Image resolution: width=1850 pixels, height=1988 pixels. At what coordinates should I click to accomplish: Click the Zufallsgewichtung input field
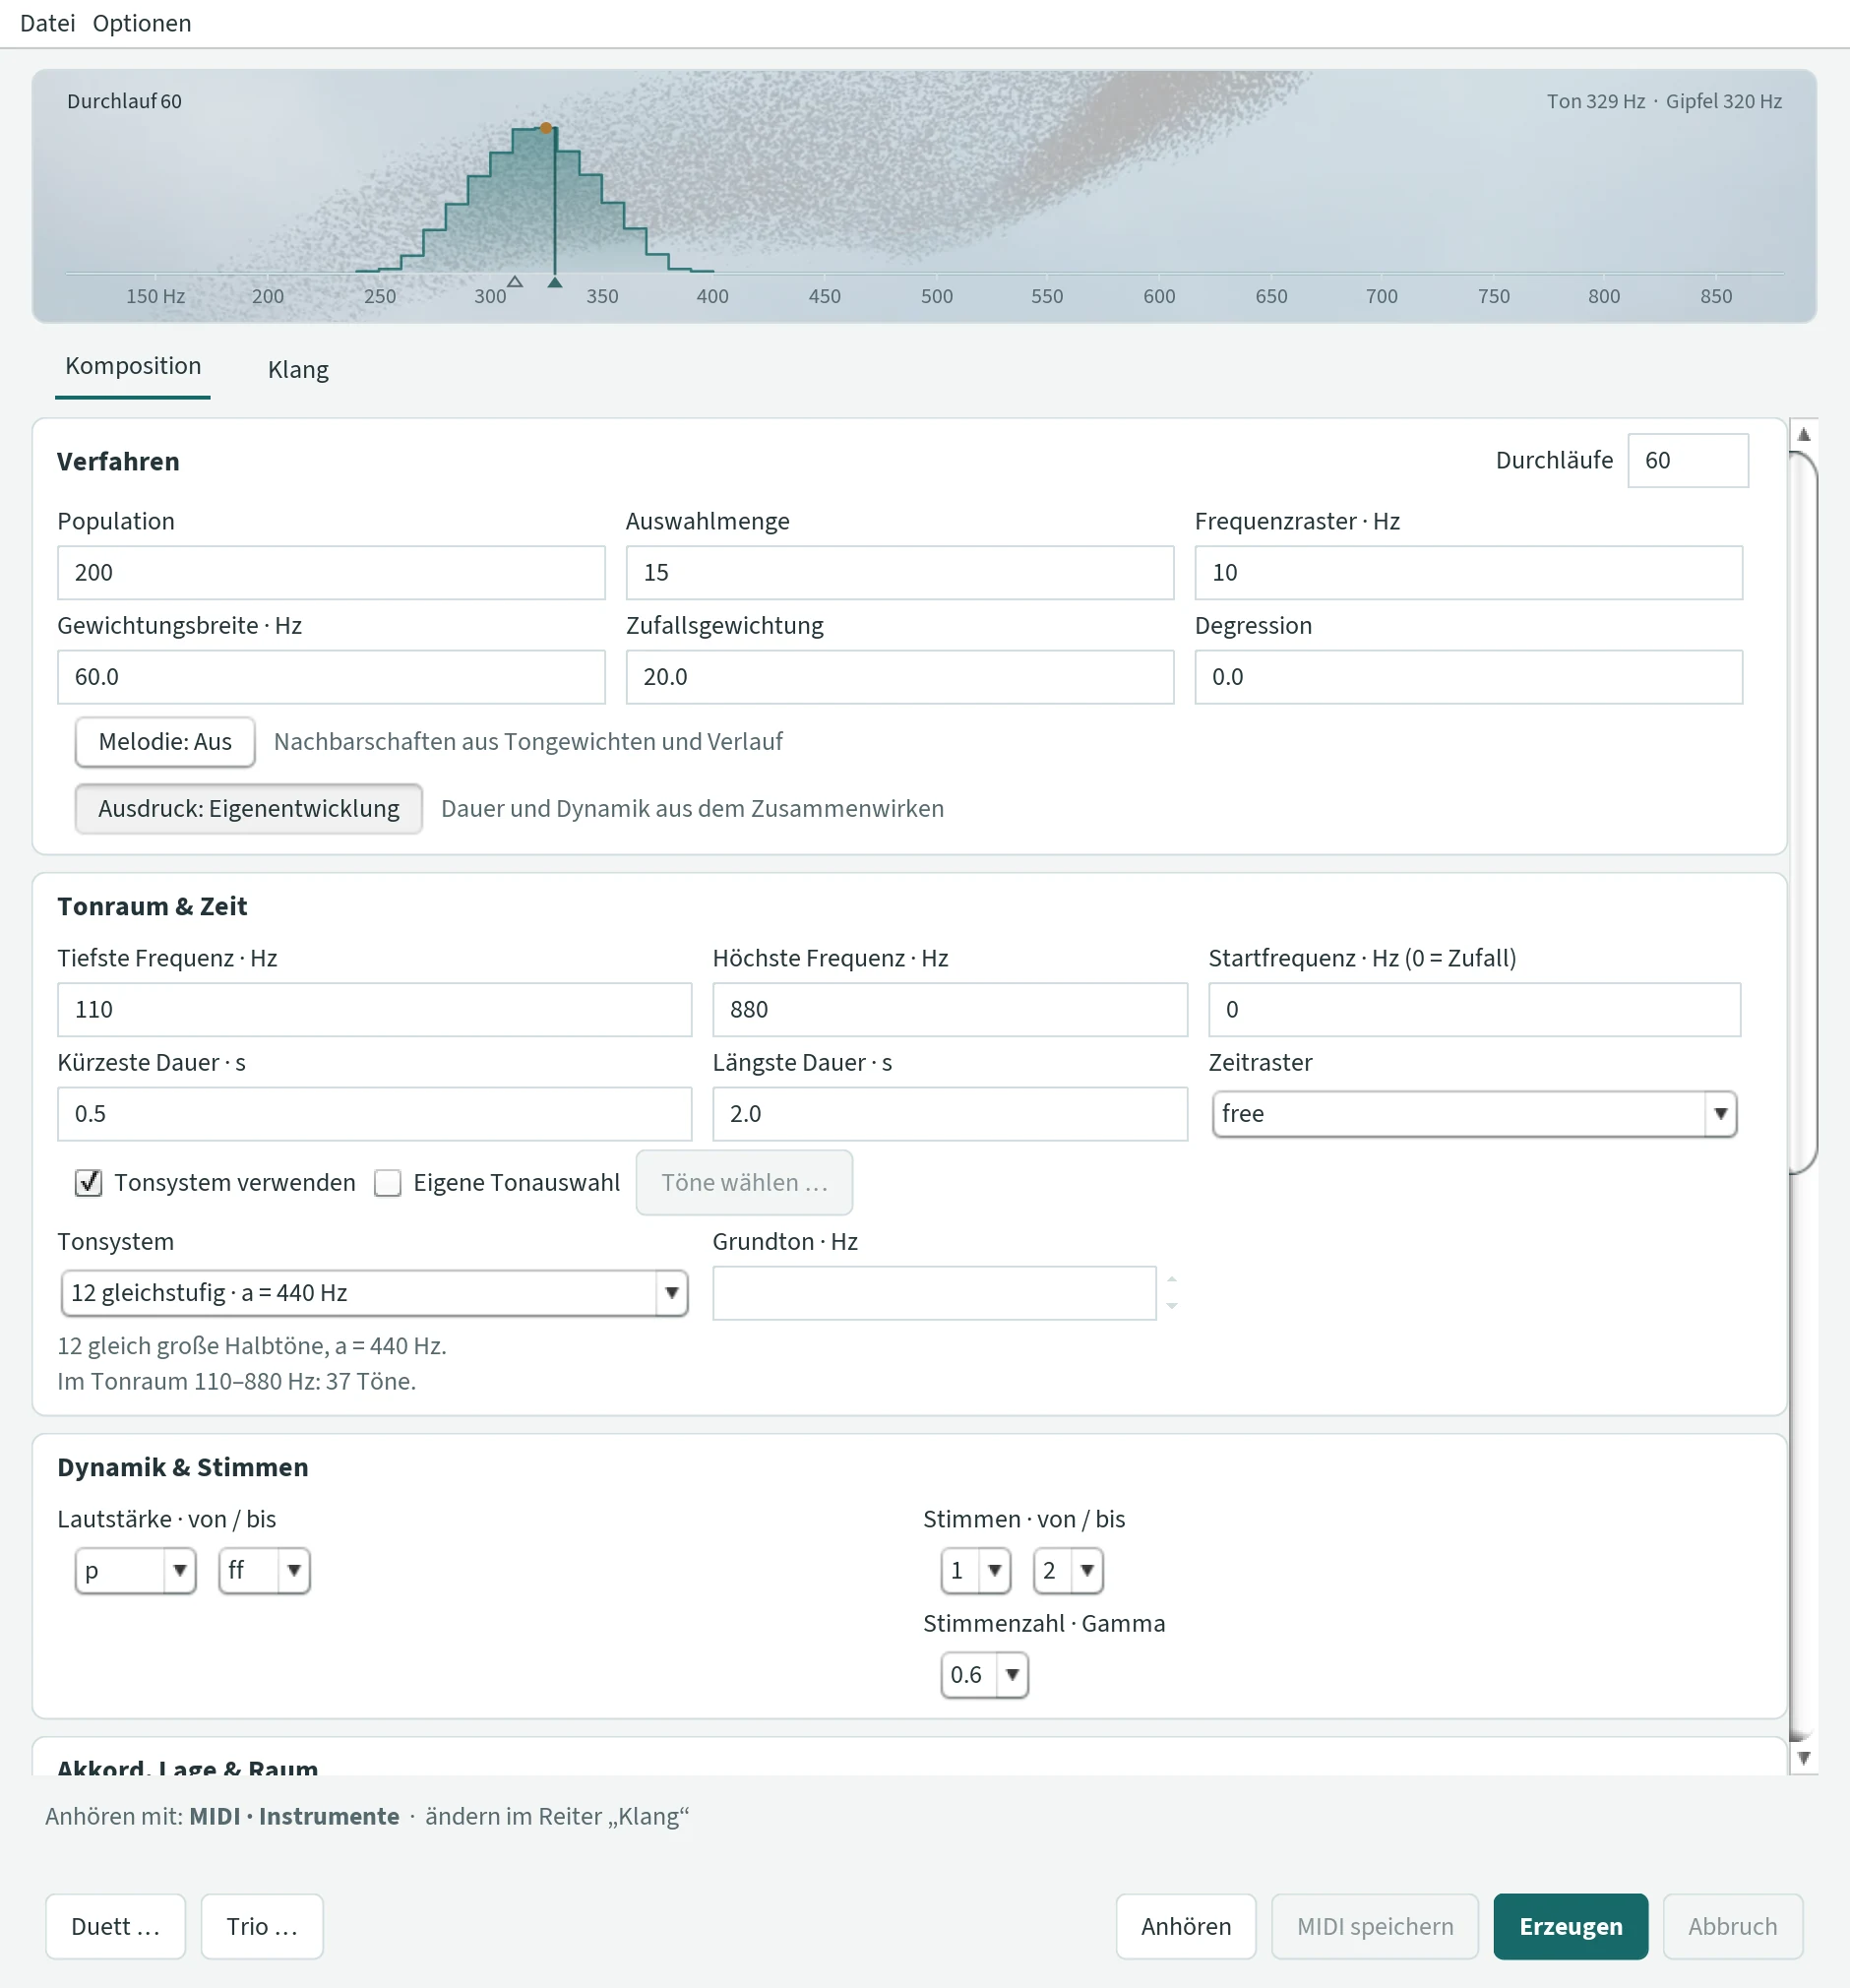click(x=900, y=677)
